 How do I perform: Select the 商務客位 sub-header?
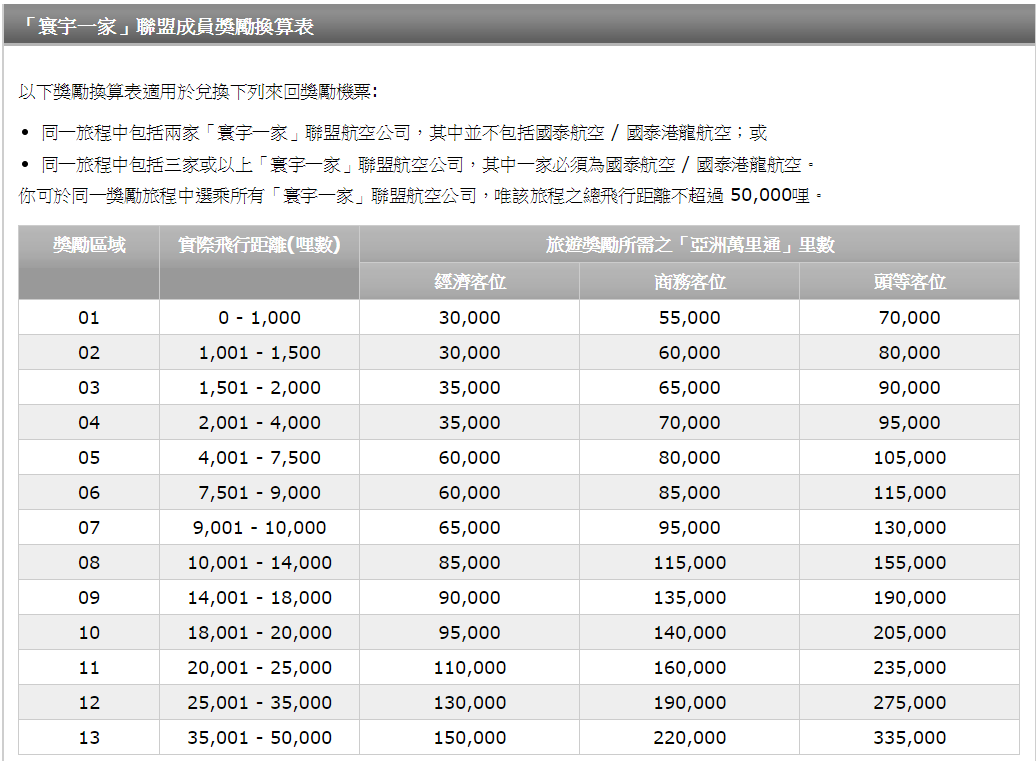click(690, 282)
